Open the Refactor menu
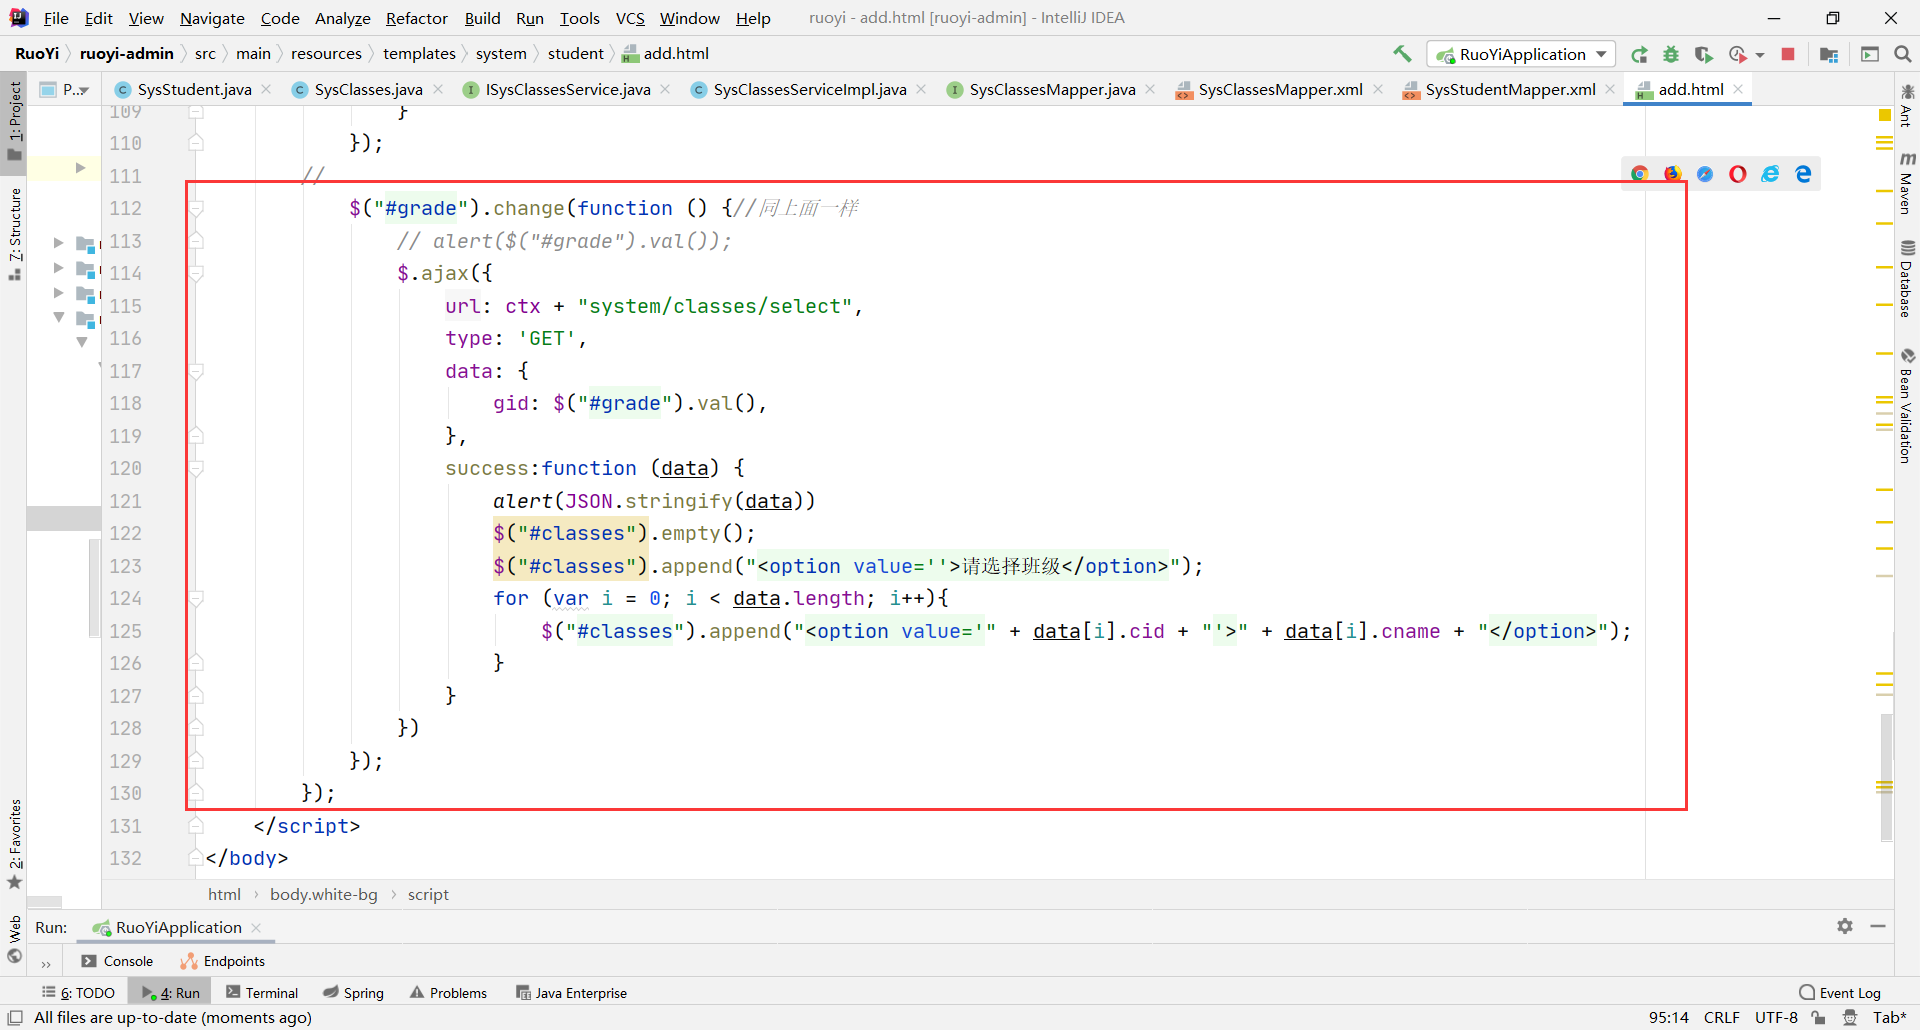Screen dimensions: 1920x1030 (416, 18)
